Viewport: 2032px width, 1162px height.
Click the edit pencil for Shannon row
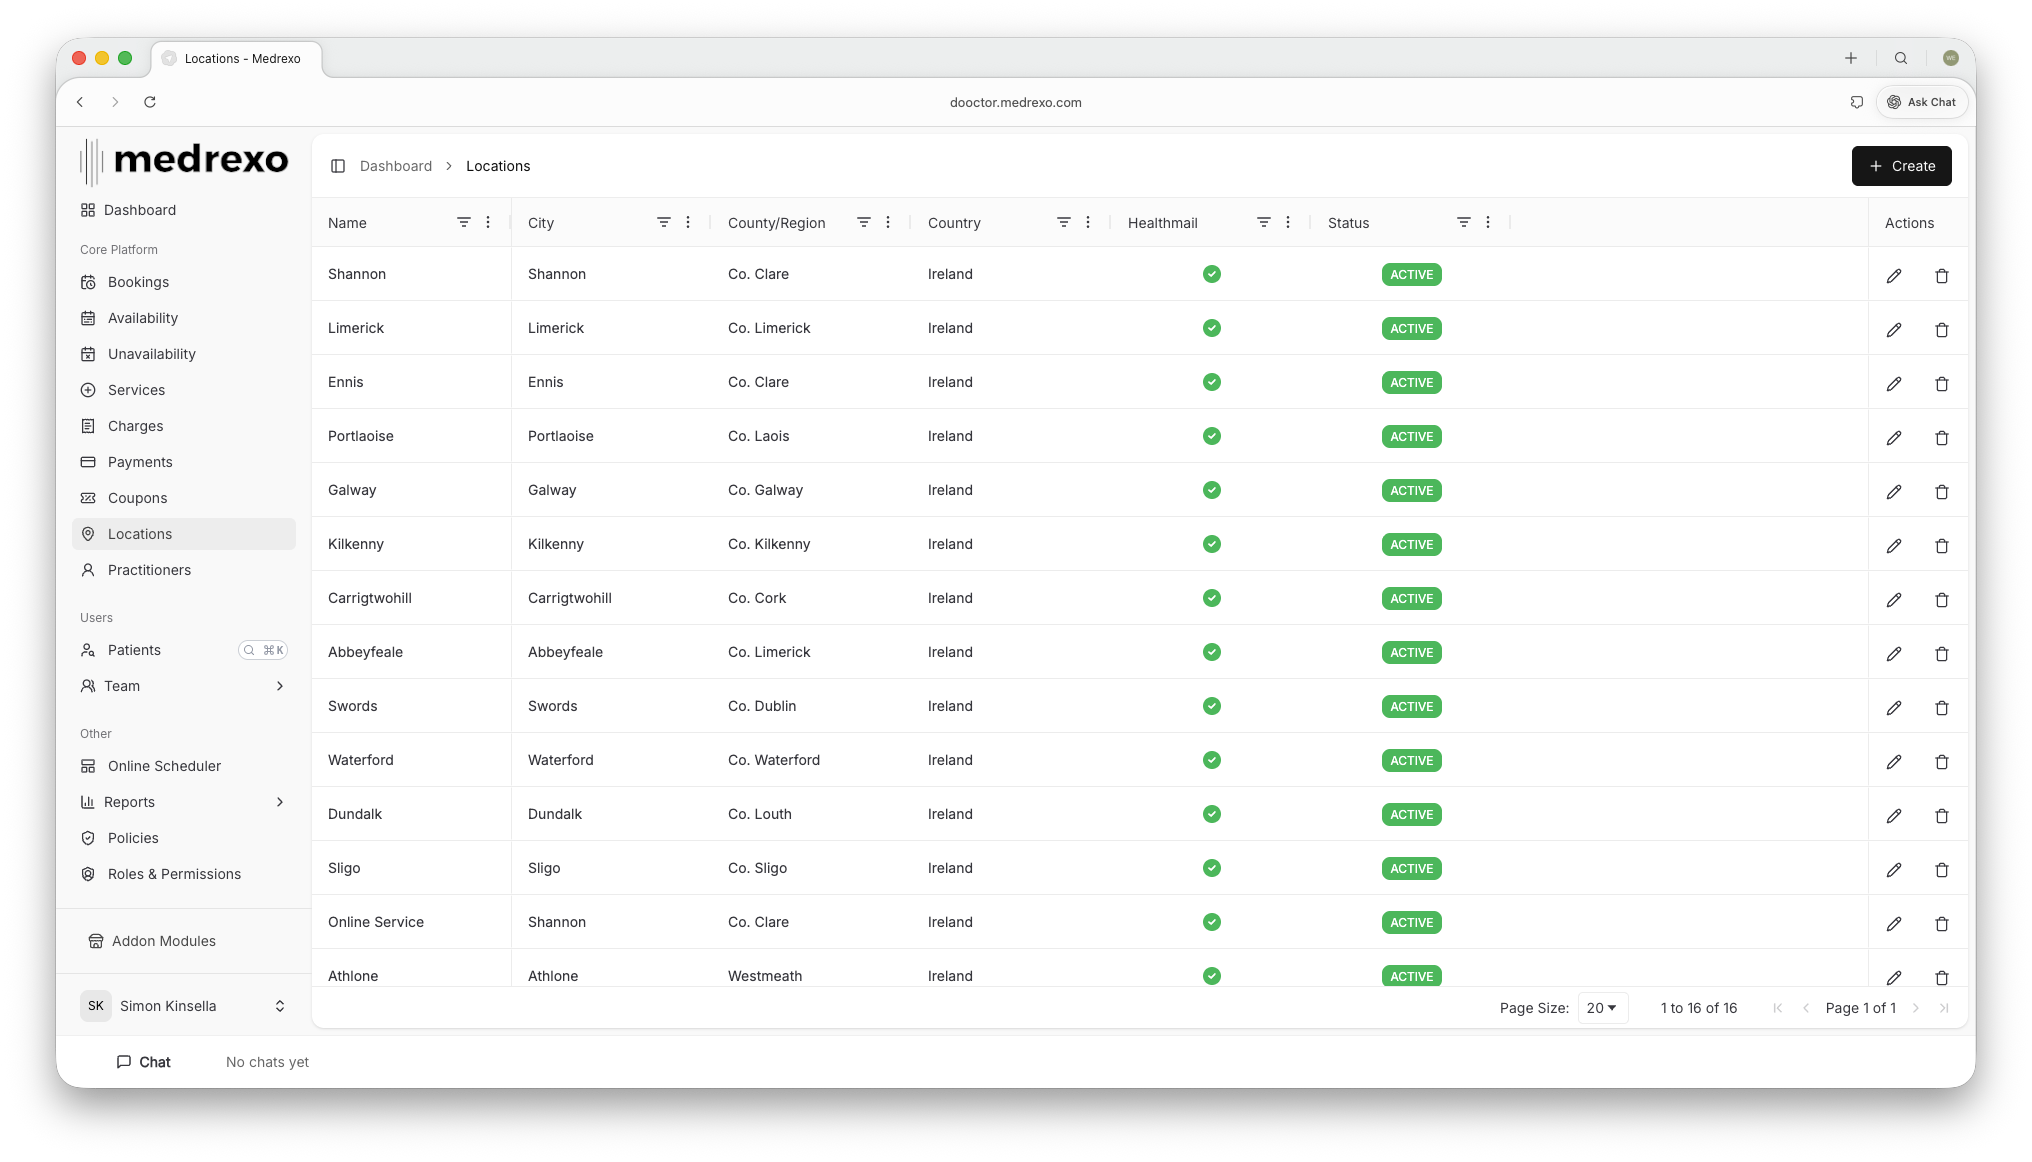(1893, 276)
